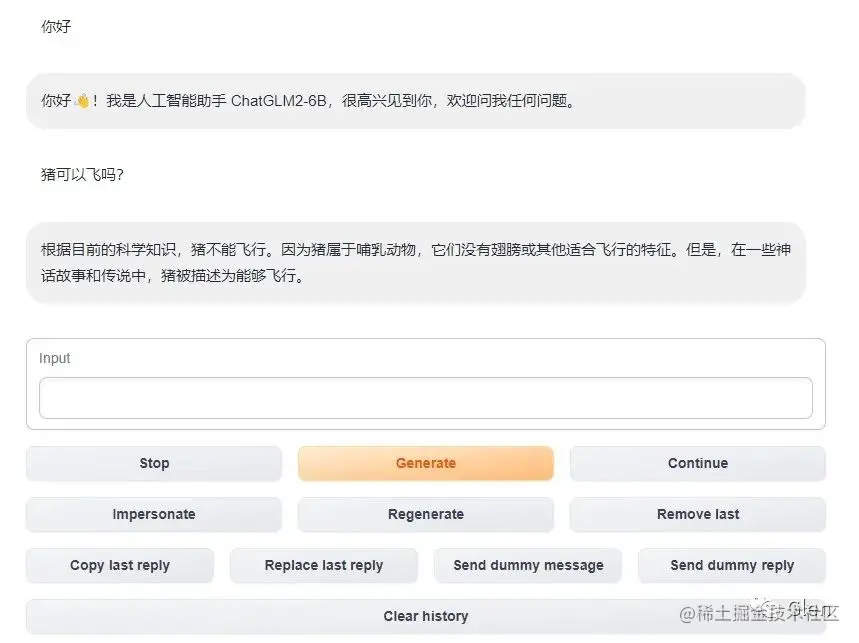Click Clear history to wipe the chat
The height and width of the screenshot is (643, 859).
(x=425, y=616)
